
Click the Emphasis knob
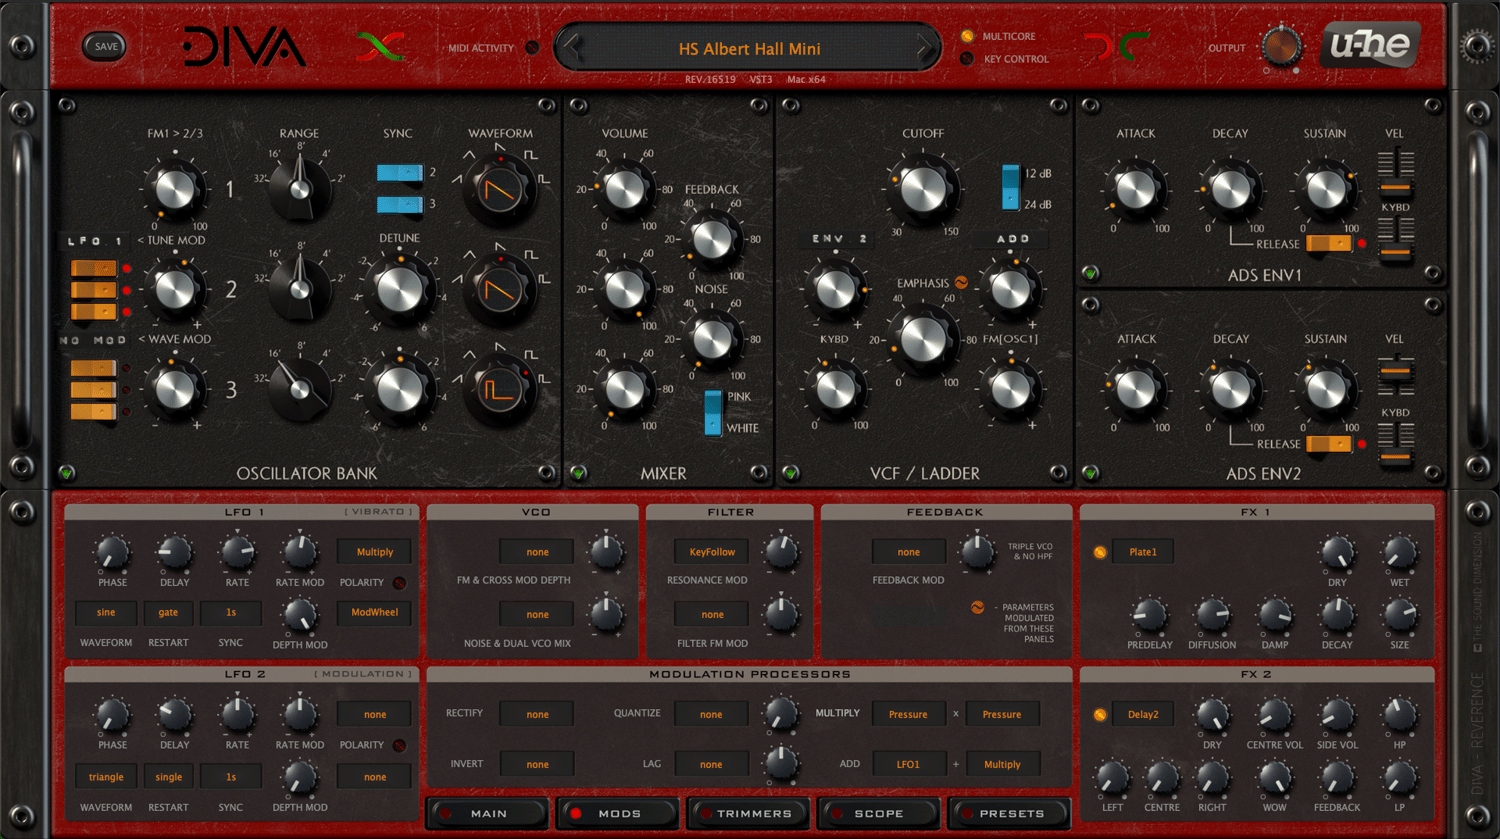point(923,339)
